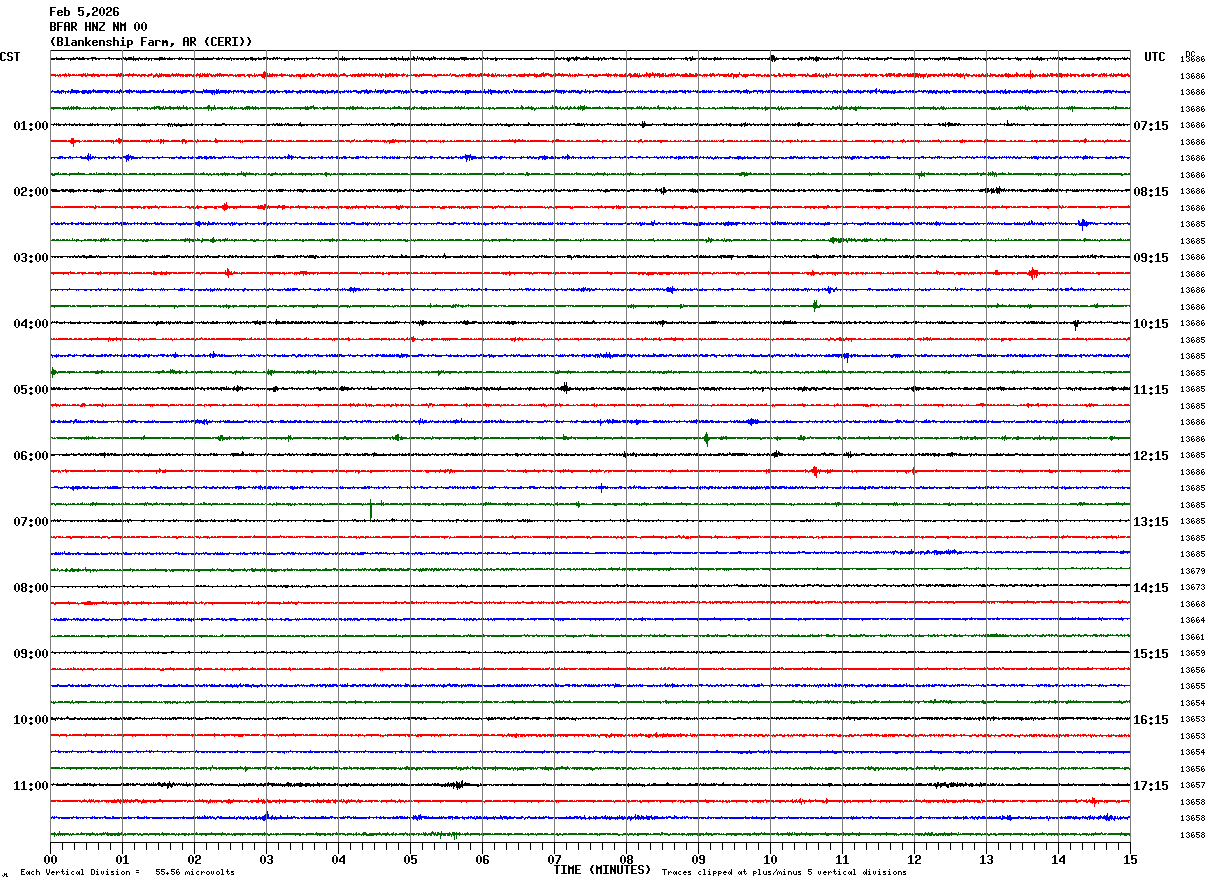Click the 'Traces clipped at plus/minus 5 vertical divisions' note
Screen dimensions: 1210x886
point(784,872)
